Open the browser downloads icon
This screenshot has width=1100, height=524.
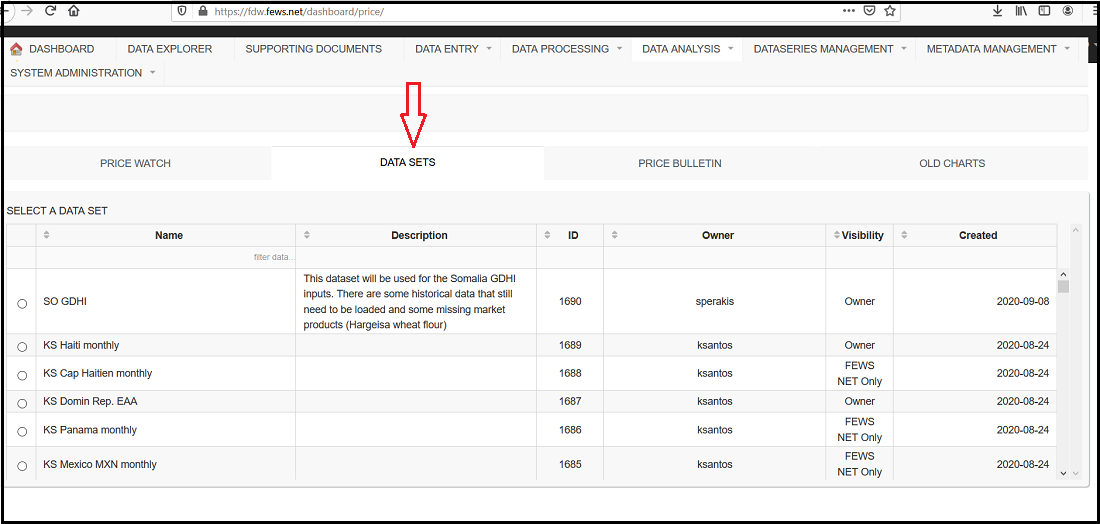click(997, 11)
